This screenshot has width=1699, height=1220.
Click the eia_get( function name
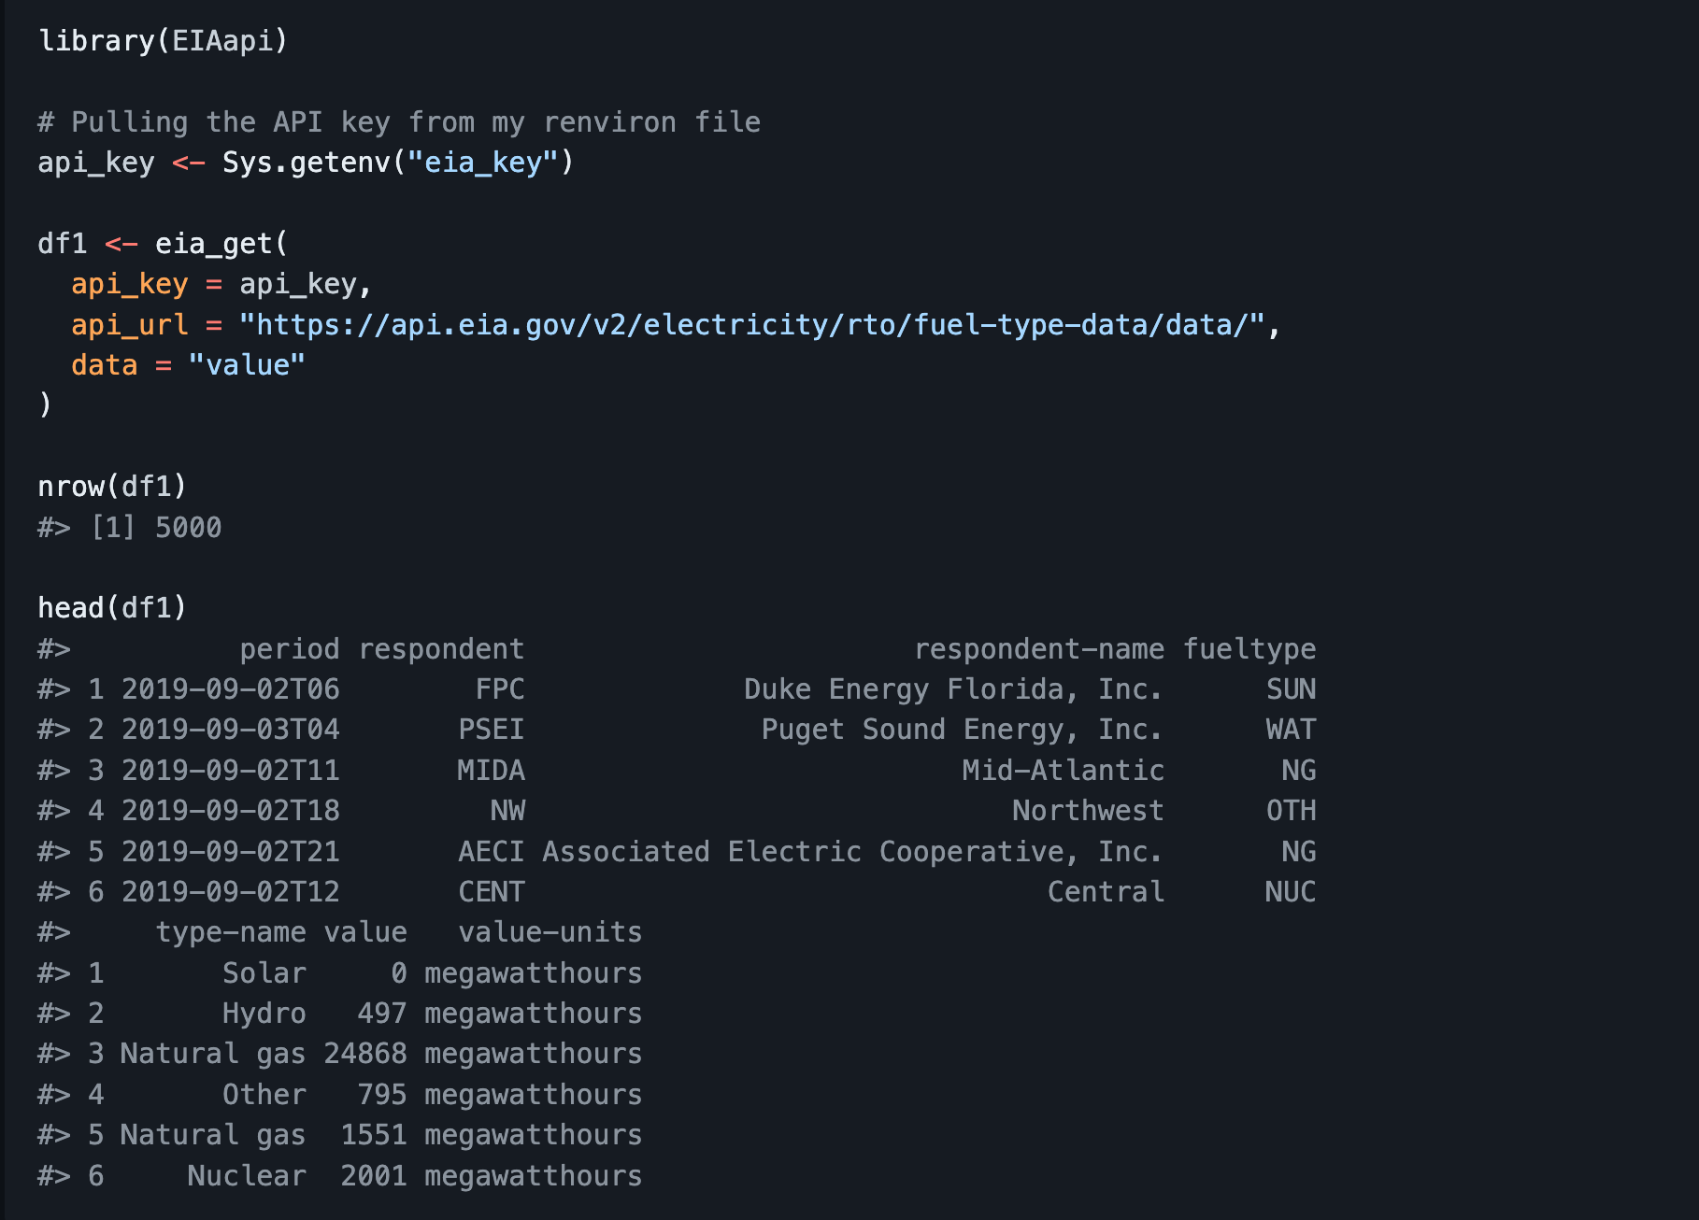click(220, 243)
